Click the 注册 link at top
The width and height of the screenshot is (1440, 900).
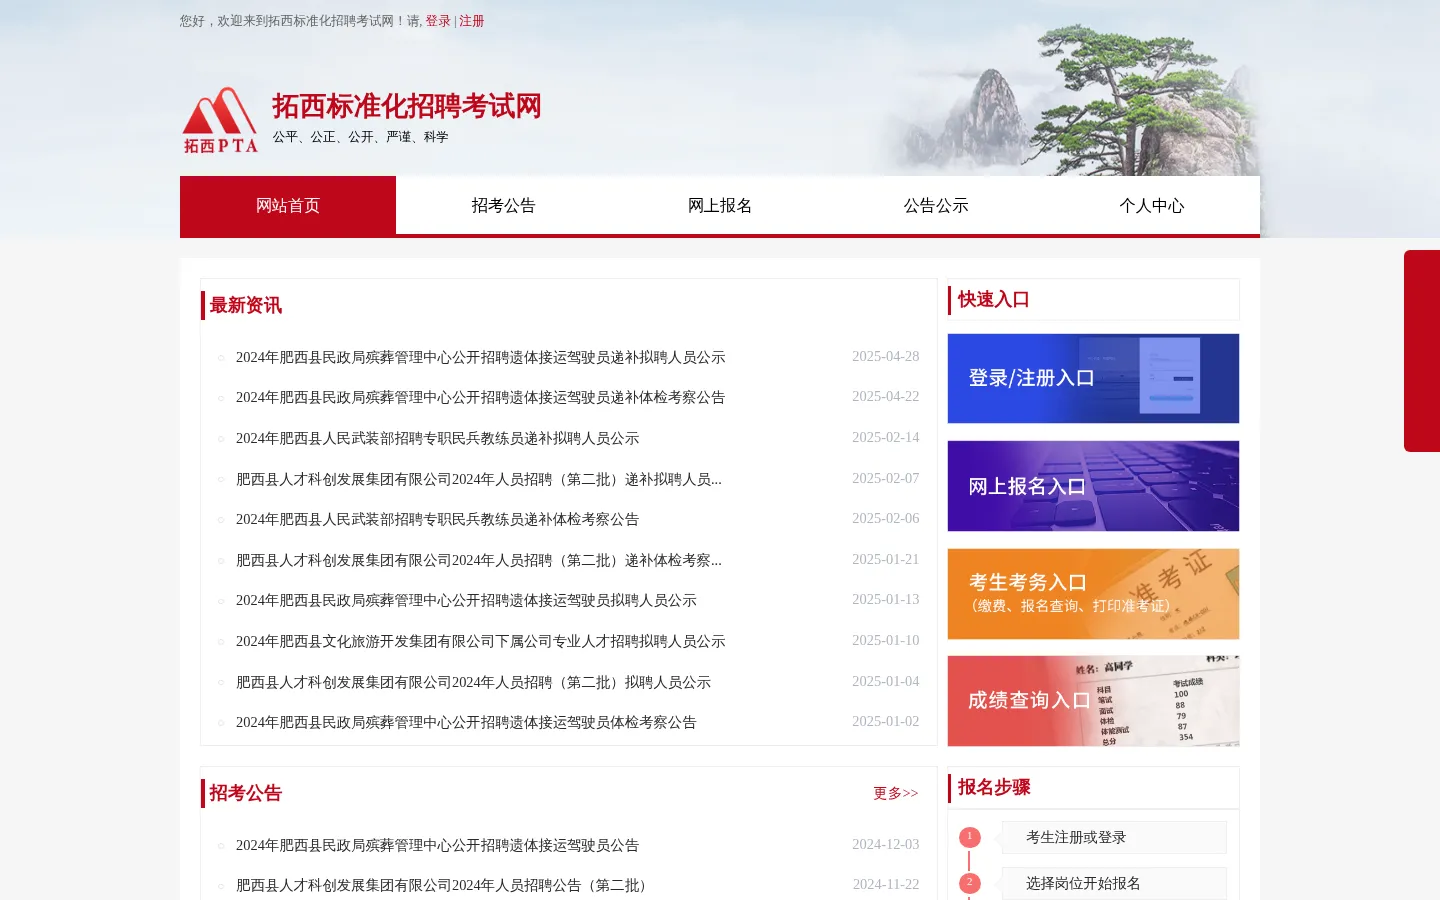coord(472,21)
